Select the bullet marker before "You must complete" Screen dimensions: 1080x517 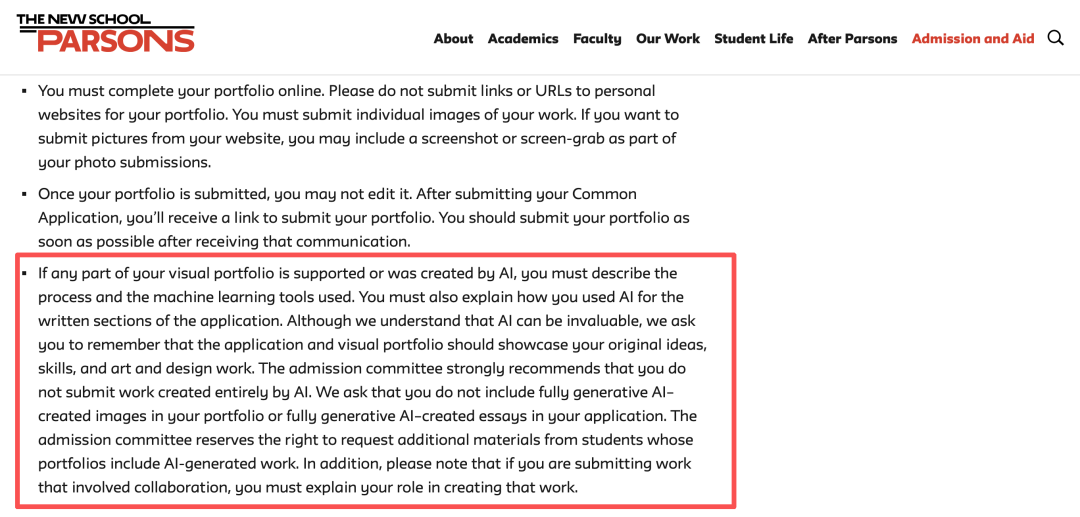(x=24, y=91)
